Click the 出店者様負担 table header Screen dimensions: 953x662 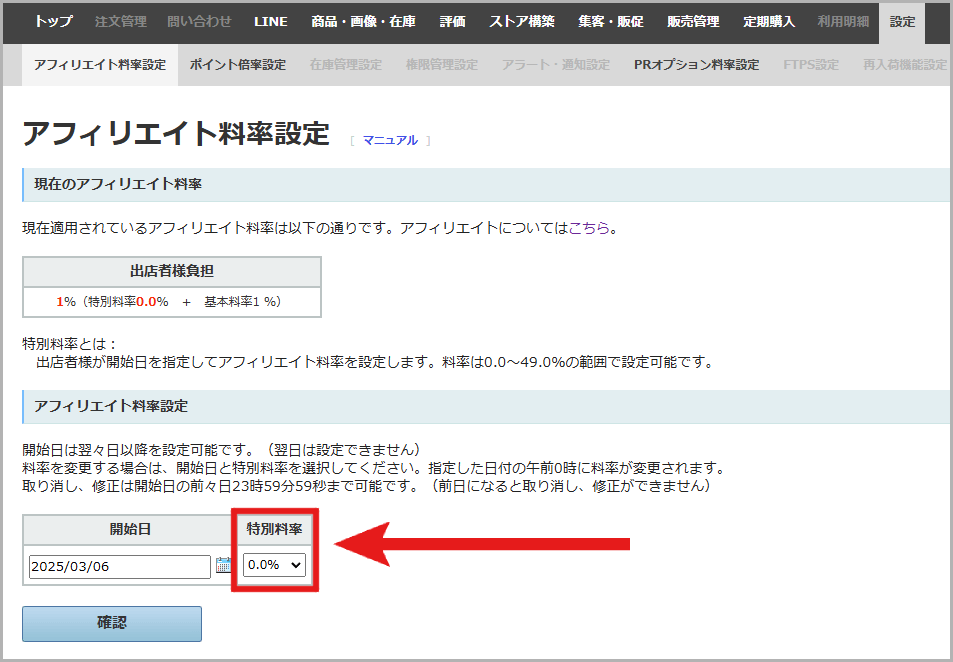[172, 271]
